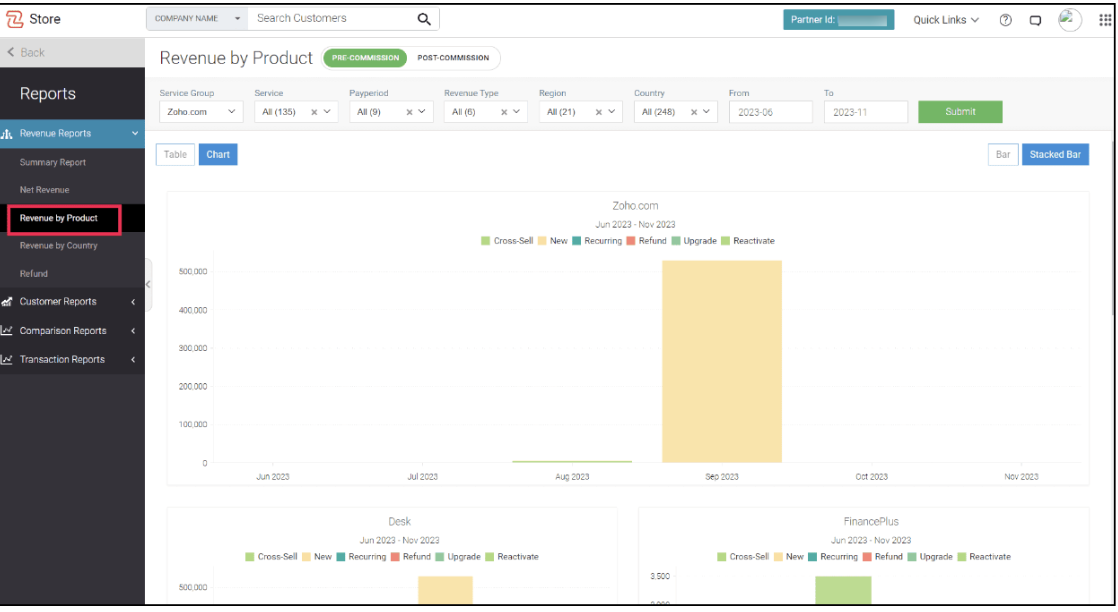Expand the Customer Reports section
The width and height of the screenshot is (1118, 612).
pyautogui.click(x=133, y=302)
